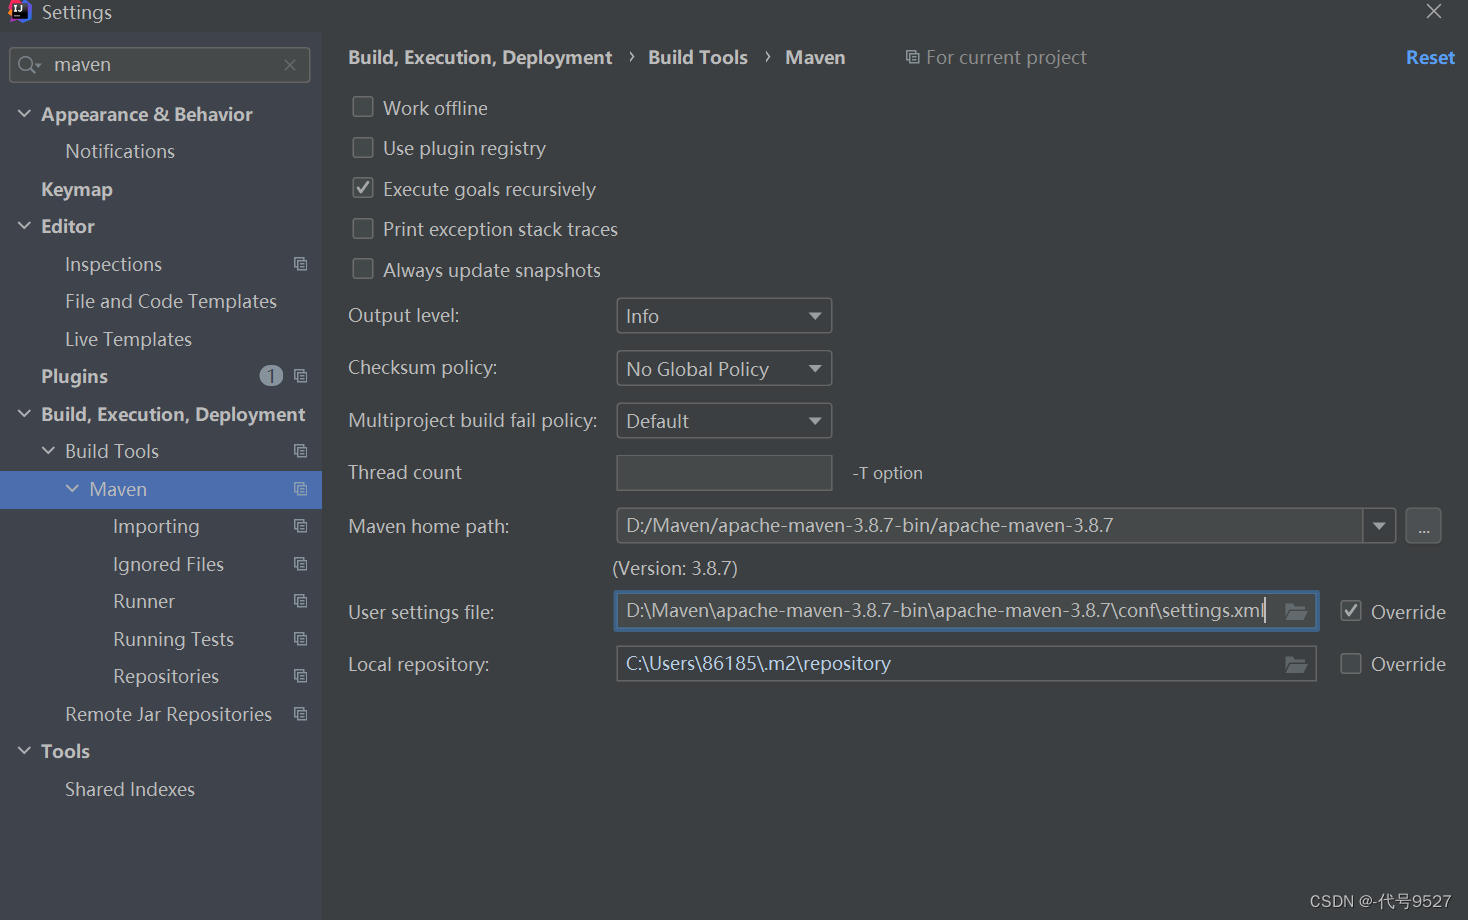Open the Keymap settings page

pyautogui.click(x=77, y=189)
